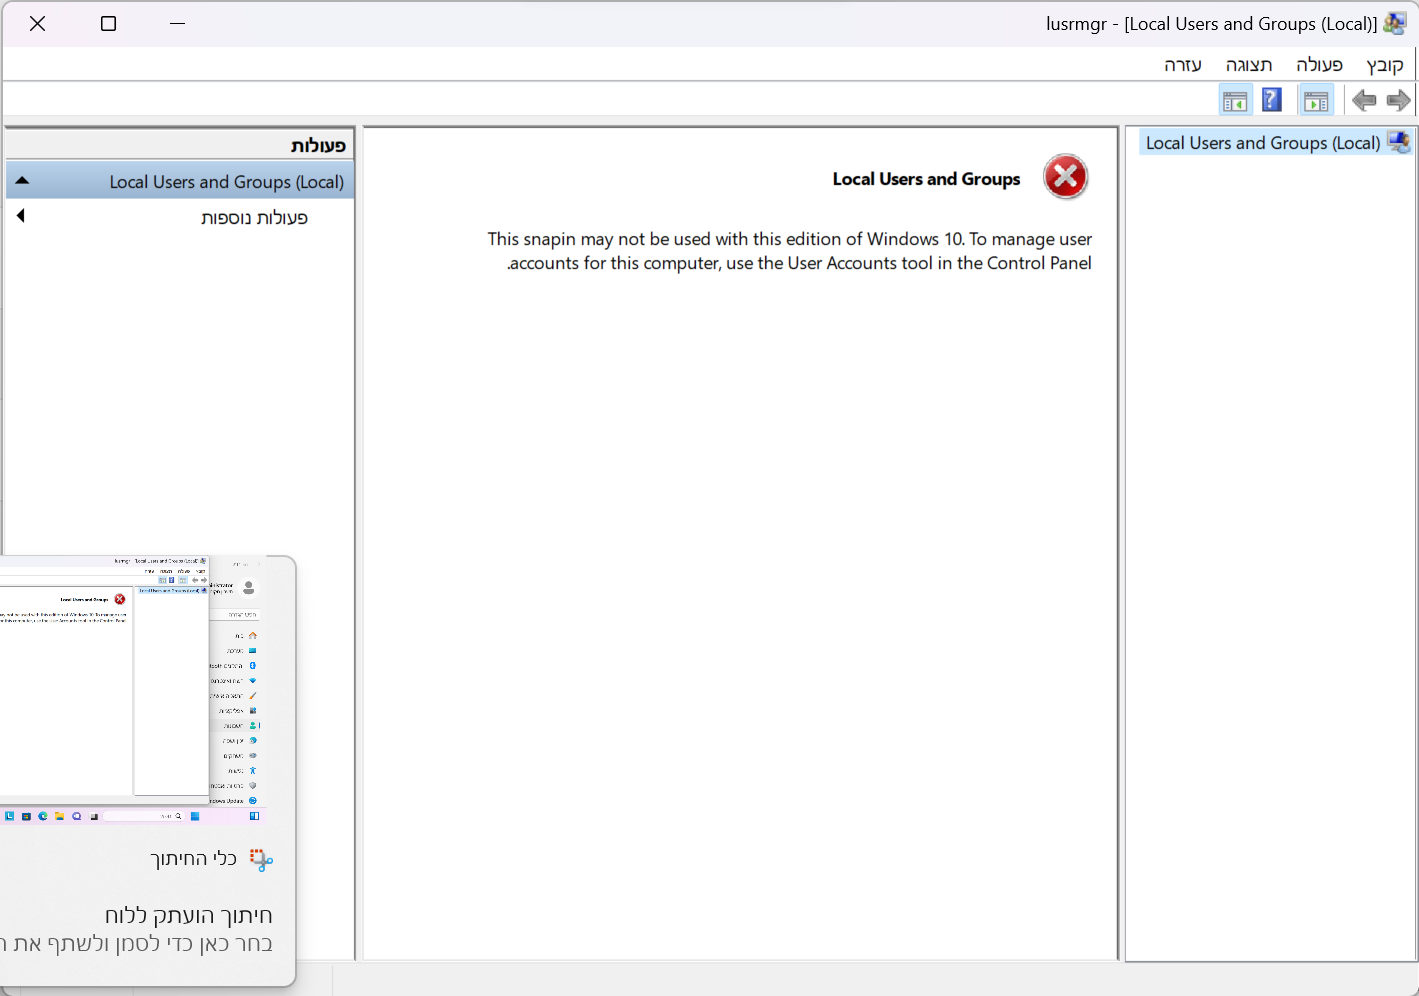Open the פעולה menu
The height and width of the screenshot is (996, 1419).
click(1319, 65)
